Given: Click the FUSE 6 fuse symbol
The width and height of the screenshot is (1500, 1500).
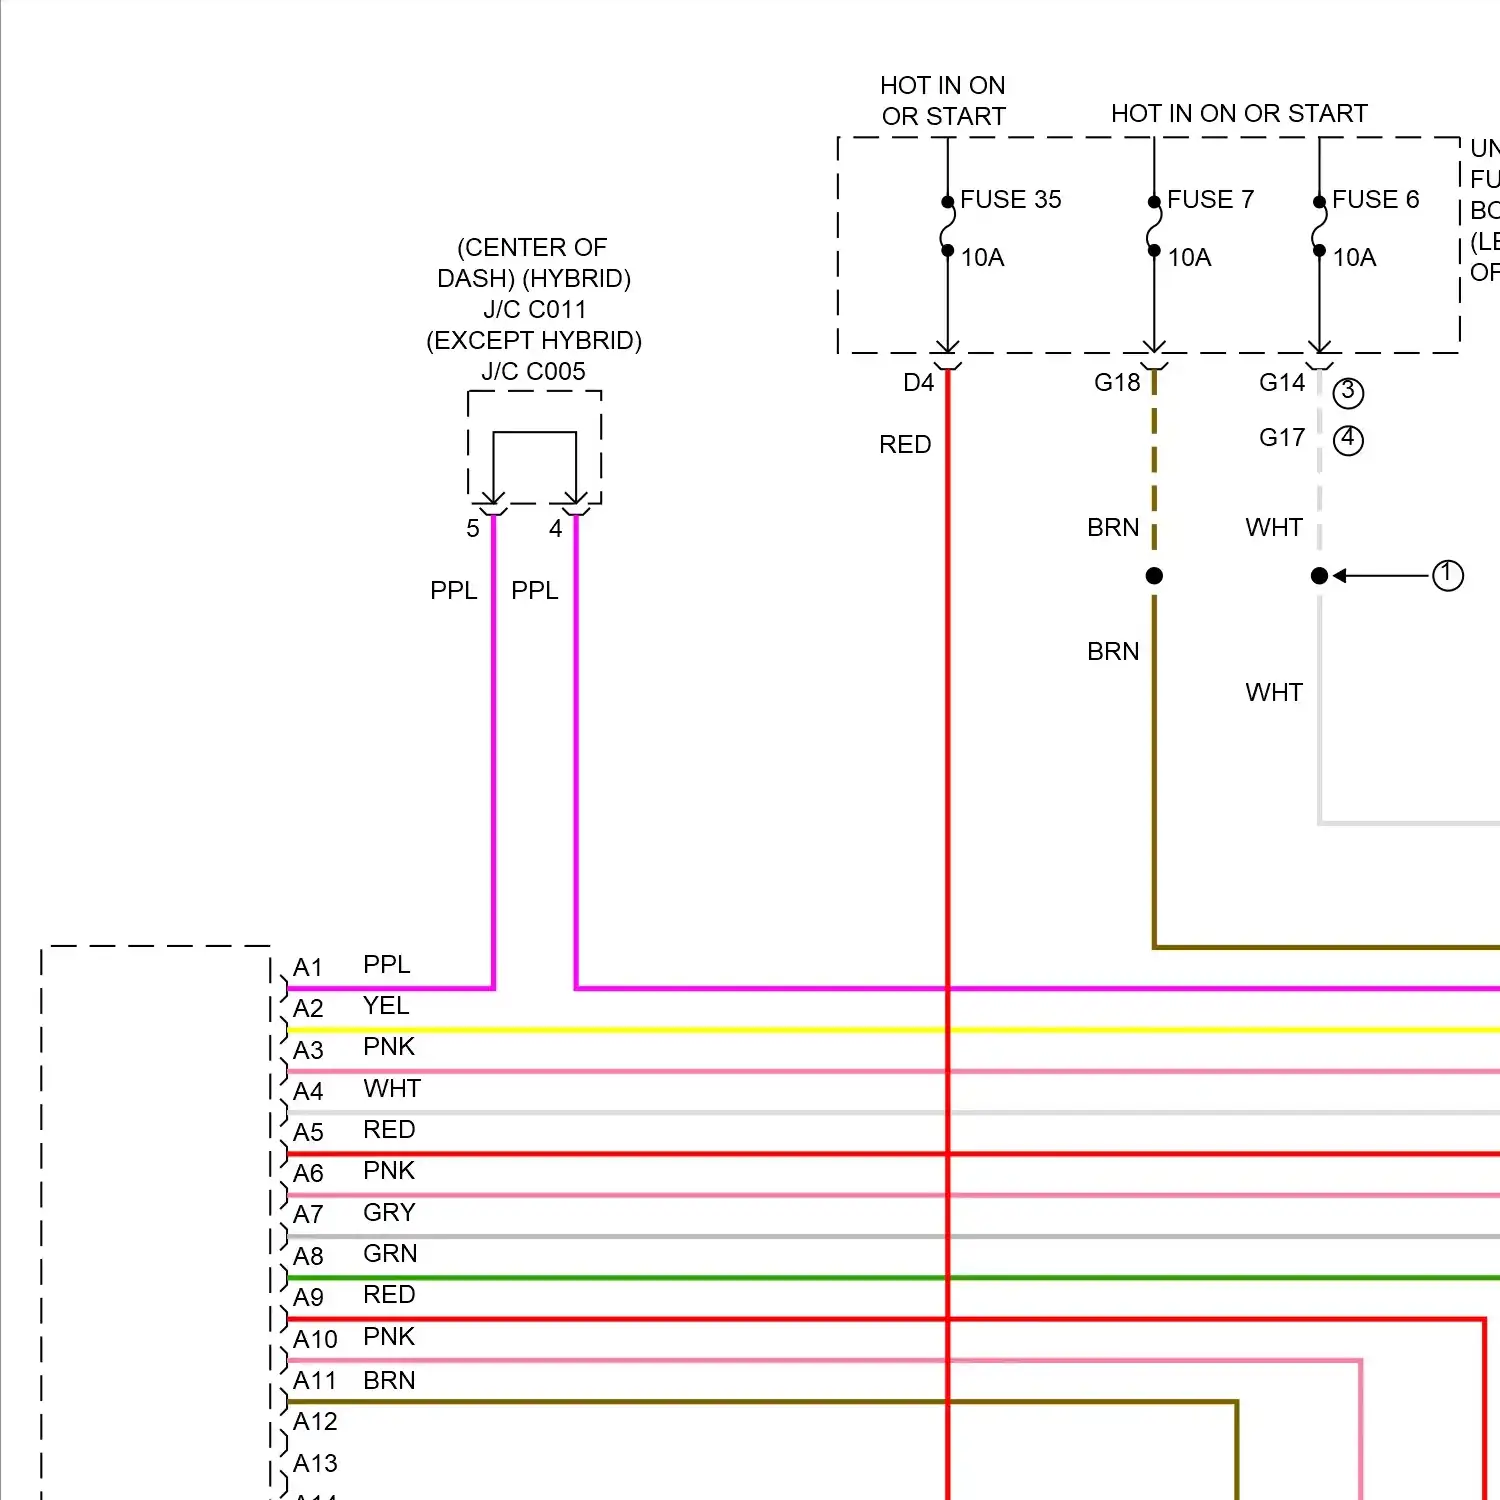Looking at the screenshot, I should coord(1319,226).
